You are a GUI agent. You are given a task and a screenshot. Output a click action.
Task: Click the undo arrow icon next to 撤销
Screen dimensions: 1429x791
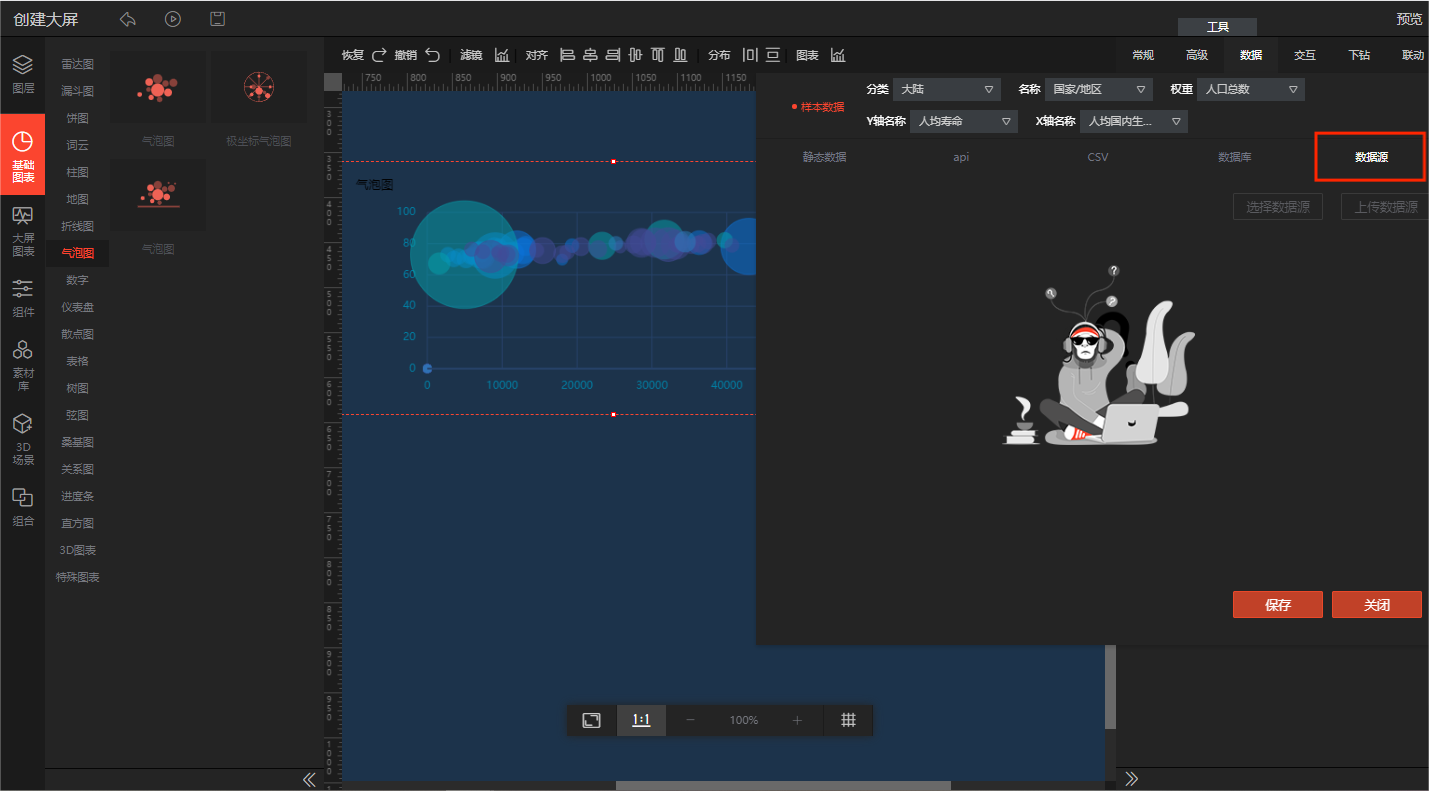point(432,55)
